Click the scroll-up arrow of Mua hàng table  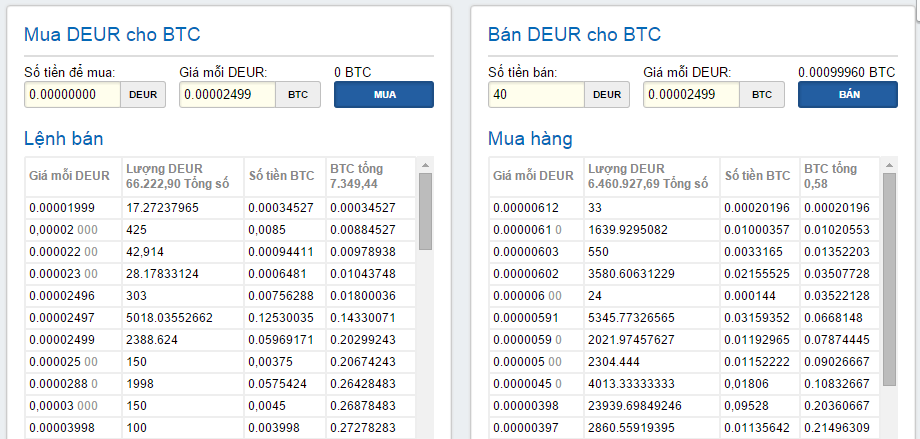point(890,164)
